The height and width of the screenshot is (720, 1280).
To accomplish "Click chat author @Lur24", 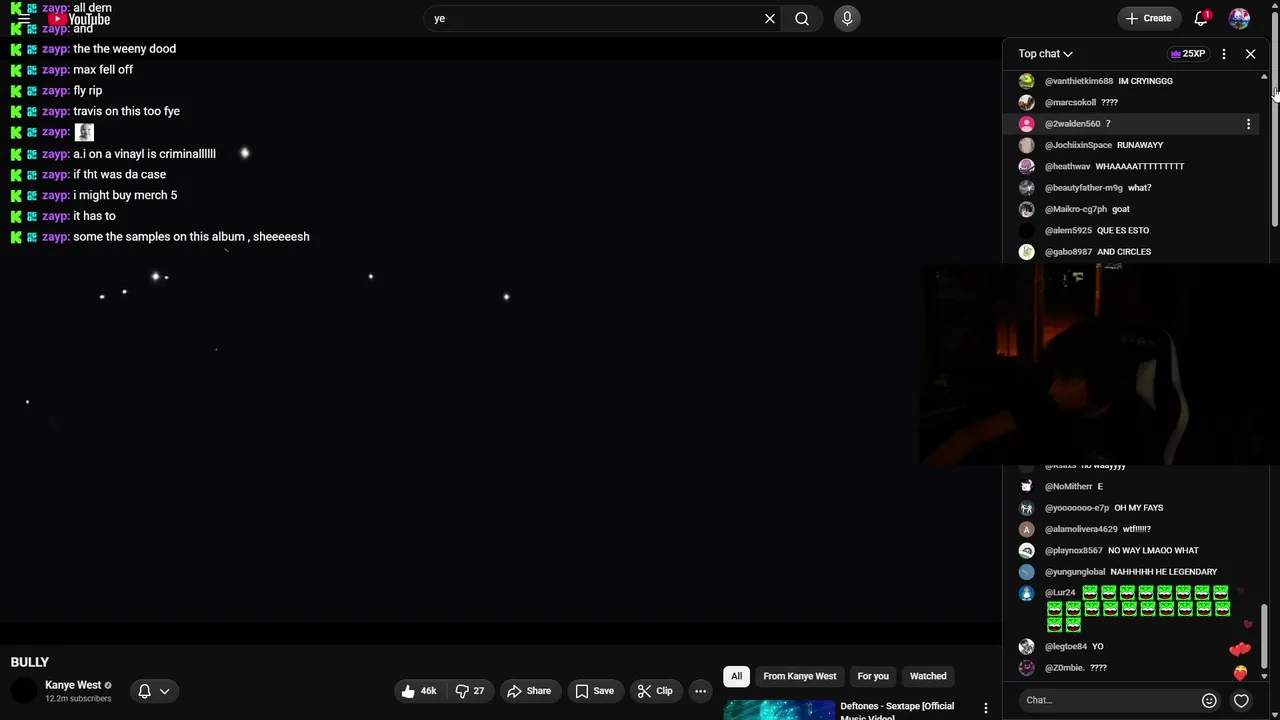I will coord(1060,593).
